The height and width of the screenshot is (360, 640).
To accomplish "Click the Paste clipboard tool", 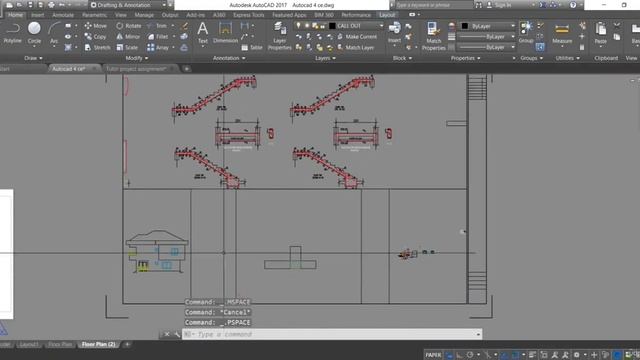I will click(600, 33).
